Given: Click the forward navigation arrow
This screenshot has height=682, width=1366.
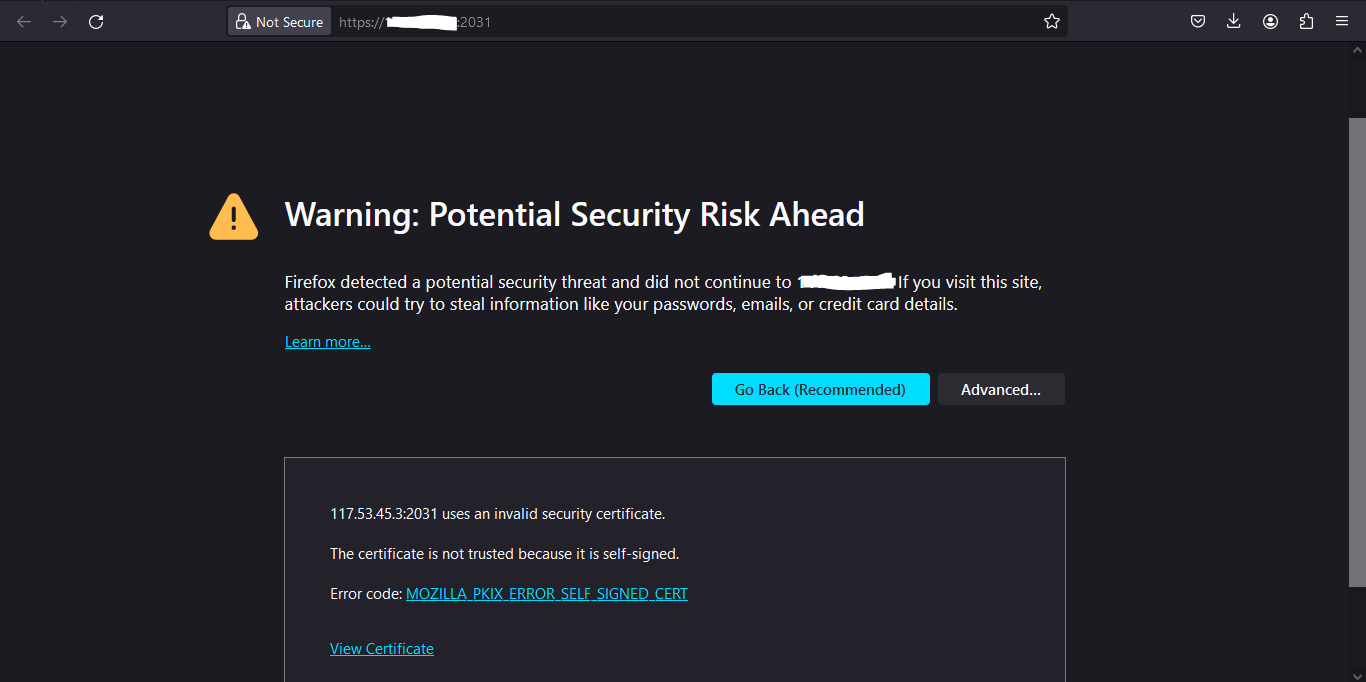Looking at the screenshot, I should click(x=60, y=21).
